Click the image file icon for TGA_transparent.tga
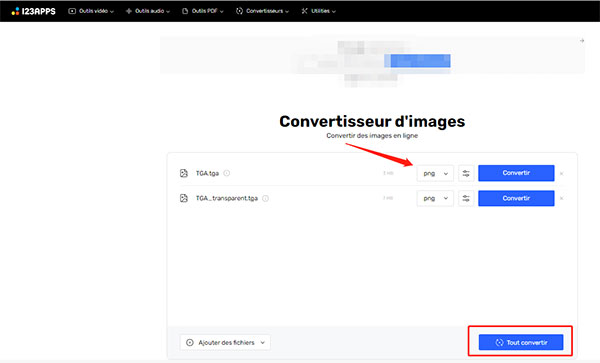This screenshot has height=363, width=600. 184,198
